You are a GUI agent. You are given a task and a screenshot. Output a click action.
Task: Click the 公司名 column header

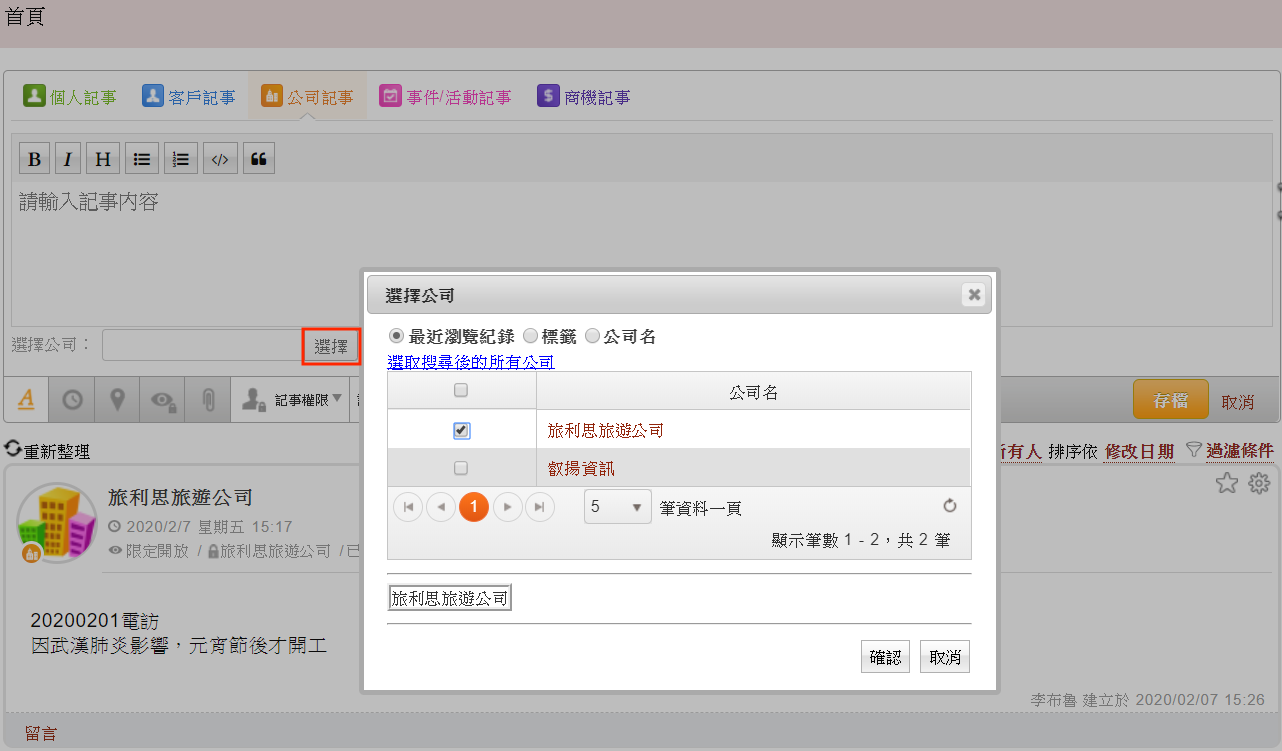tap(754, 392)
